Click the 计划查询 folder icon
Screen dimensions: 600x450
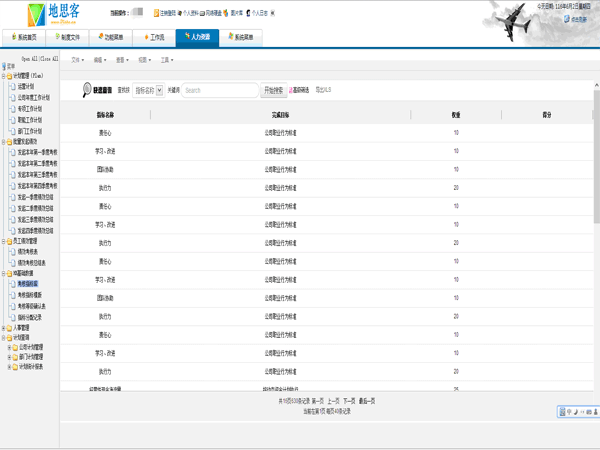[x=9, y=338]
